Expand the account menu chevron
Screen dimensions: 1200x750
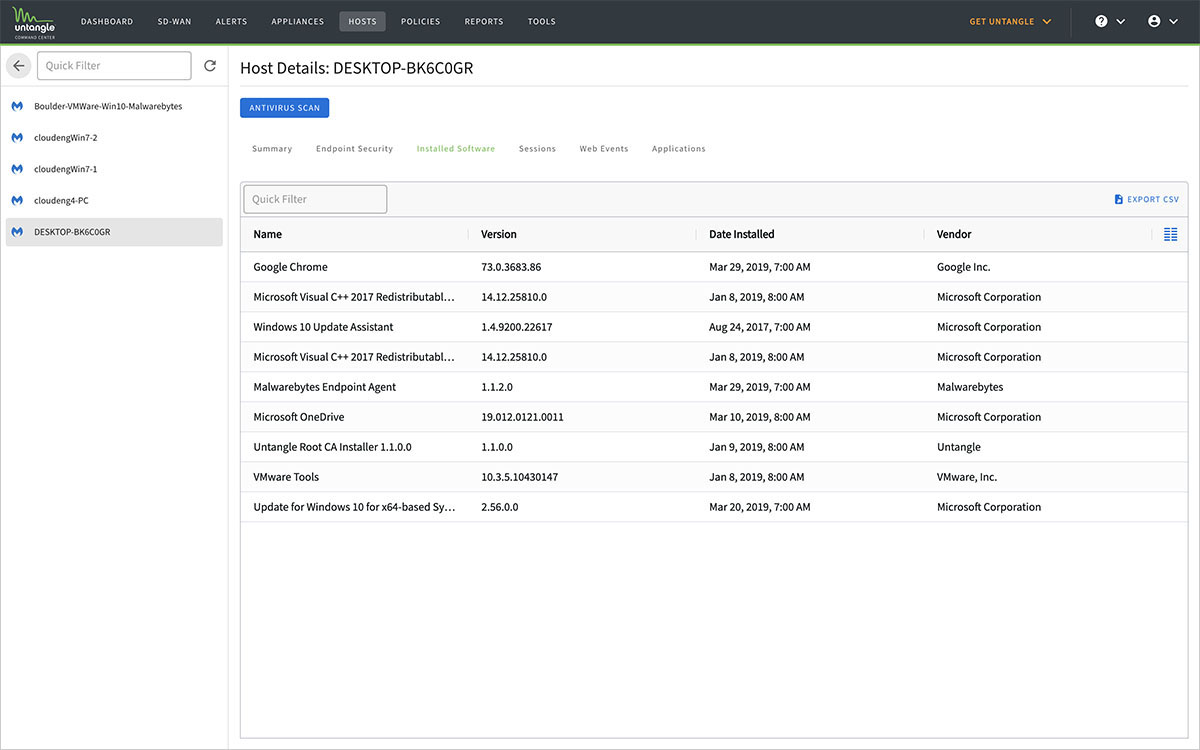(1174, 21)
